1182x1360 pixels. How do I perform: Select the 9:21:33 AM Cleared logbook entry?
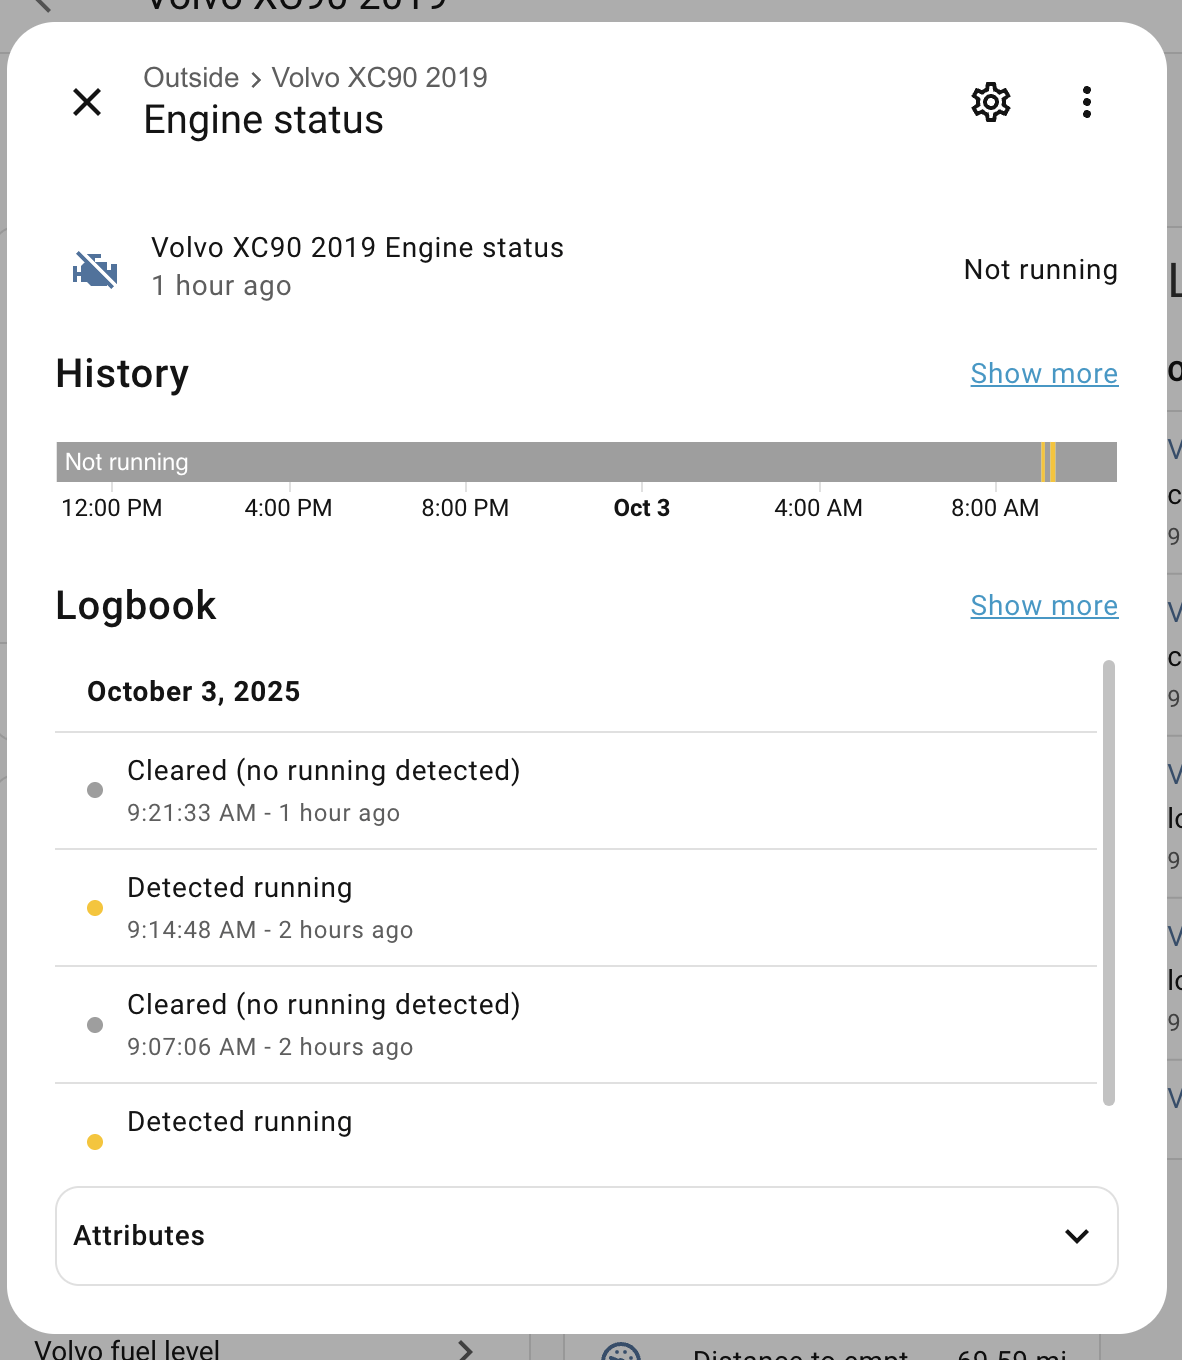coord(323,791)
